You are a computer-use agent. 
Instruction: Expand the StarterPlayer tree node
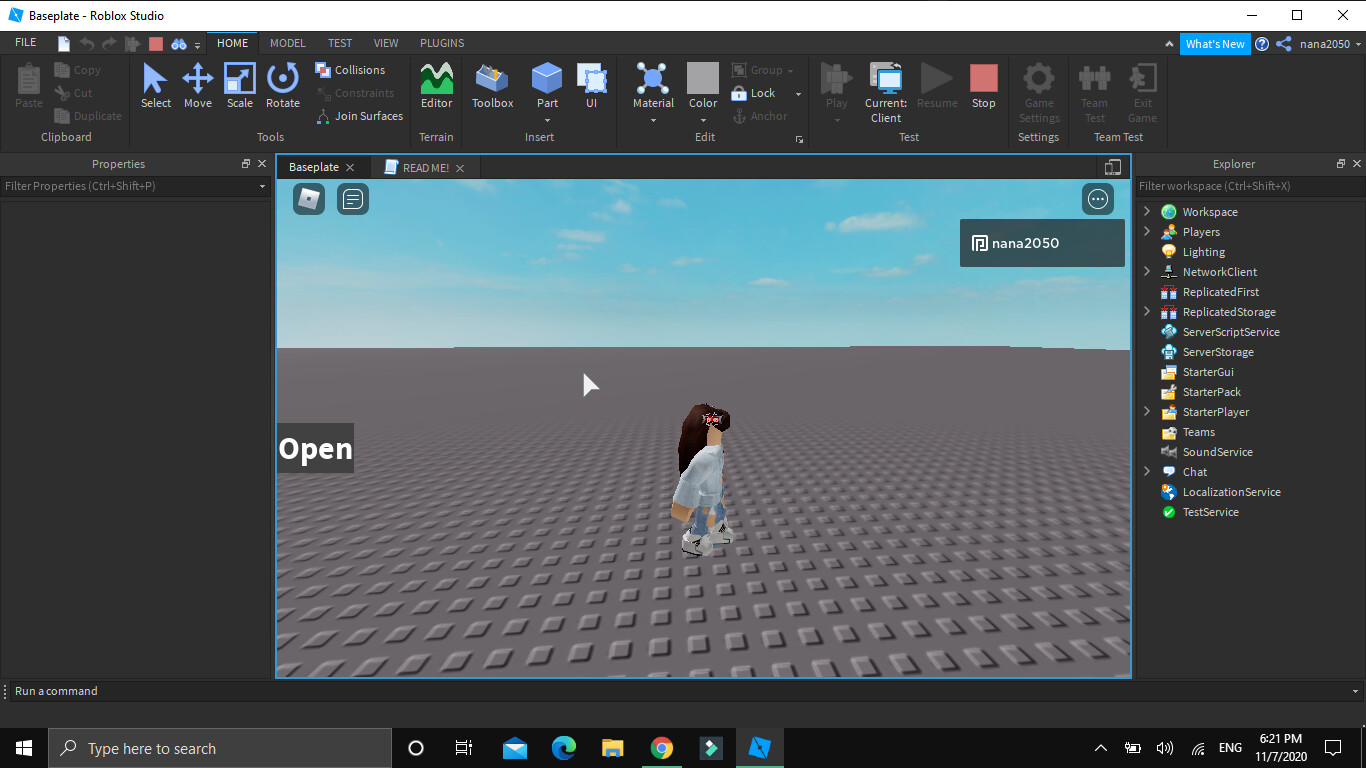point(1147,412)
